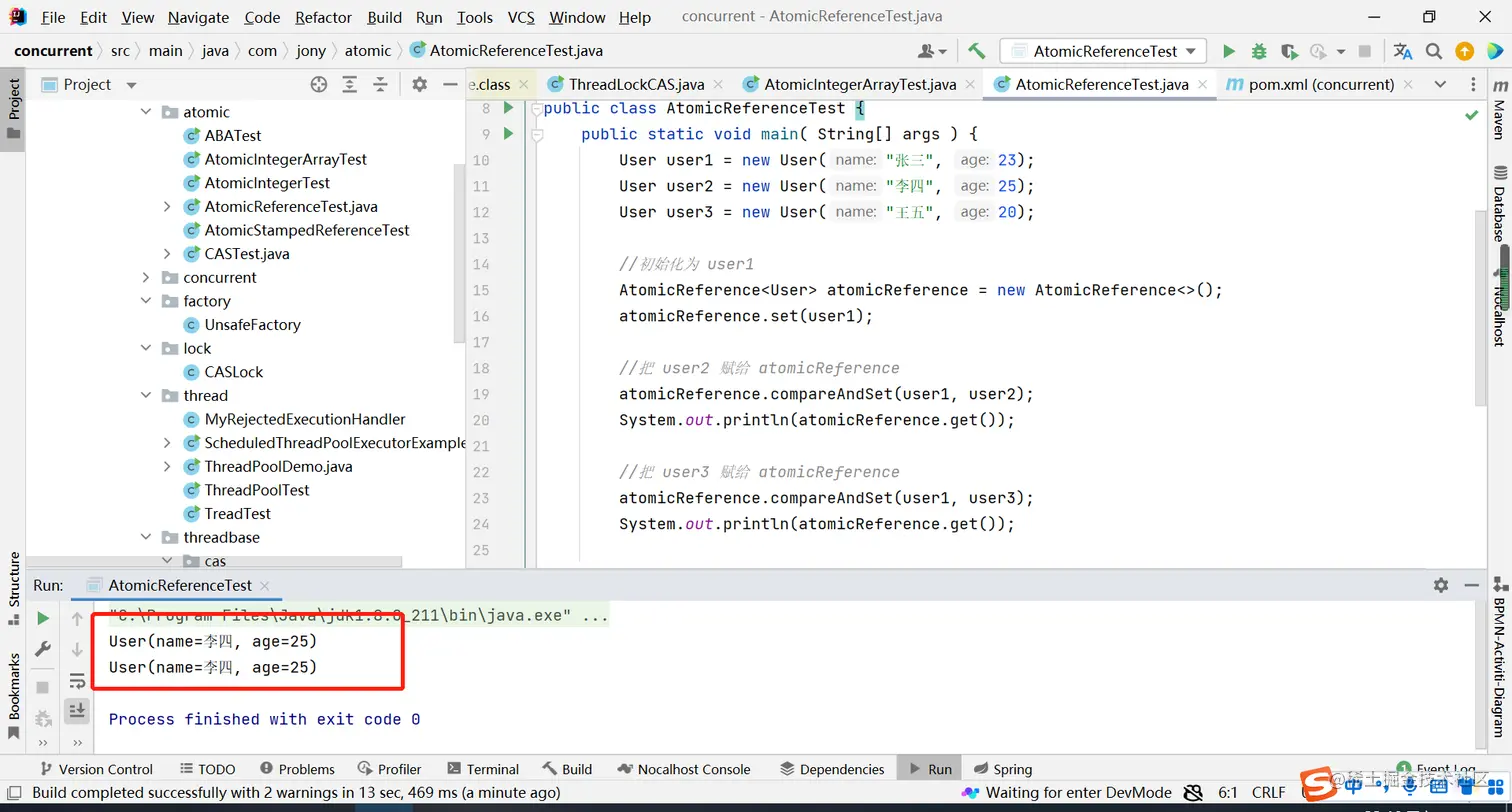Viewport: 1512px width, 812px height.
Task: Open the Navigate menu
Action: click(x=198, y=17)
